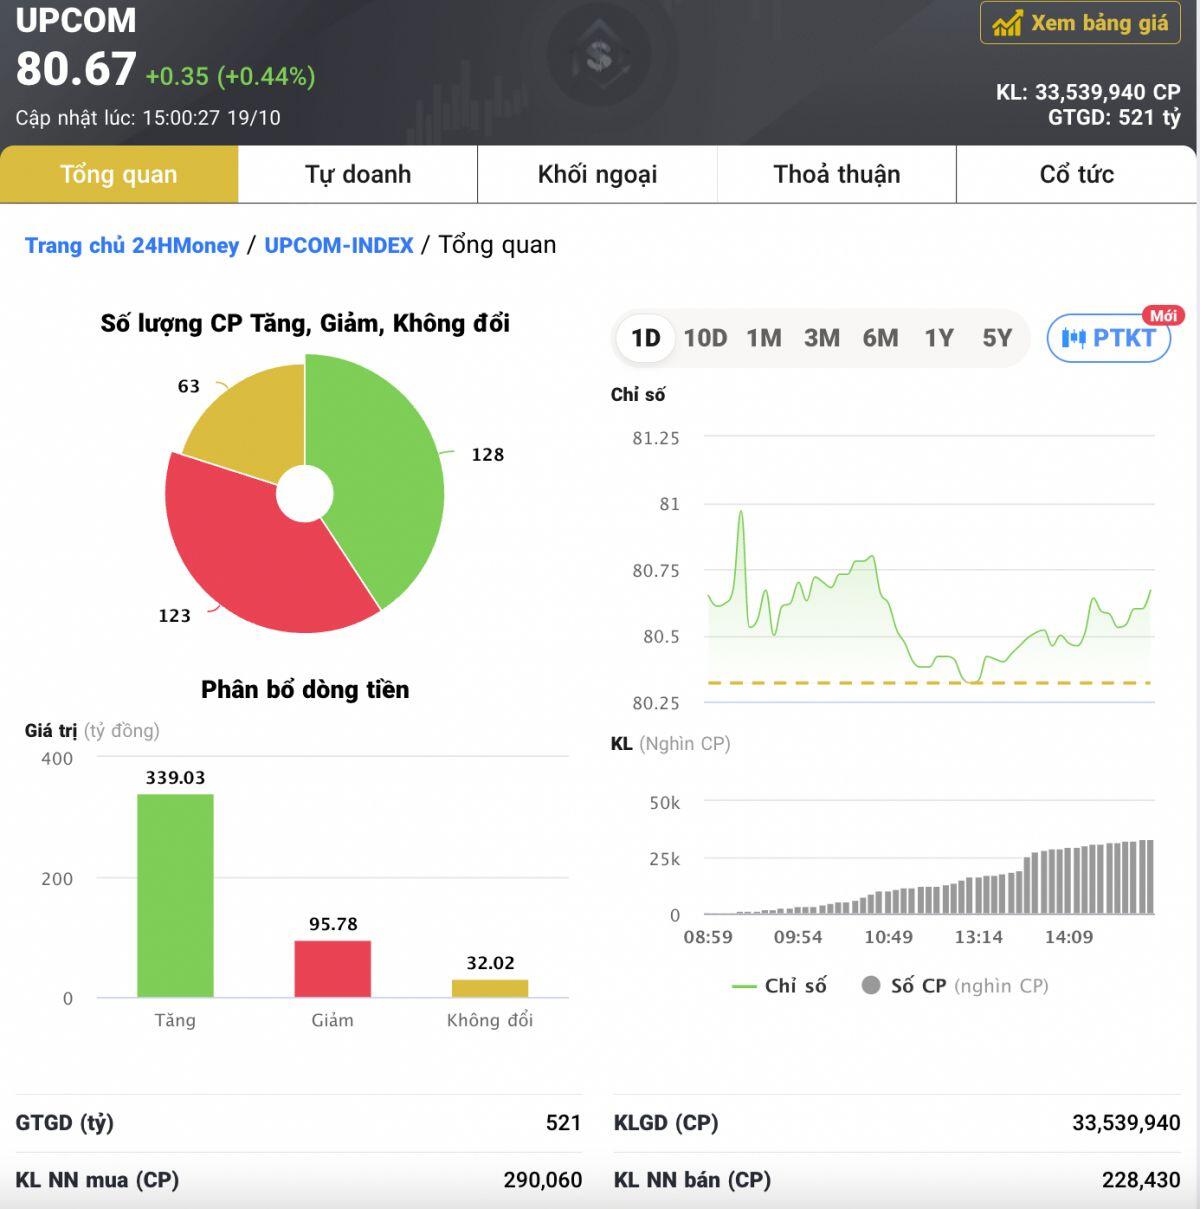This screenshot has height=1209, width=1200.
Task: Choose the 1Y chart period
Action: (x=938, y=338)
